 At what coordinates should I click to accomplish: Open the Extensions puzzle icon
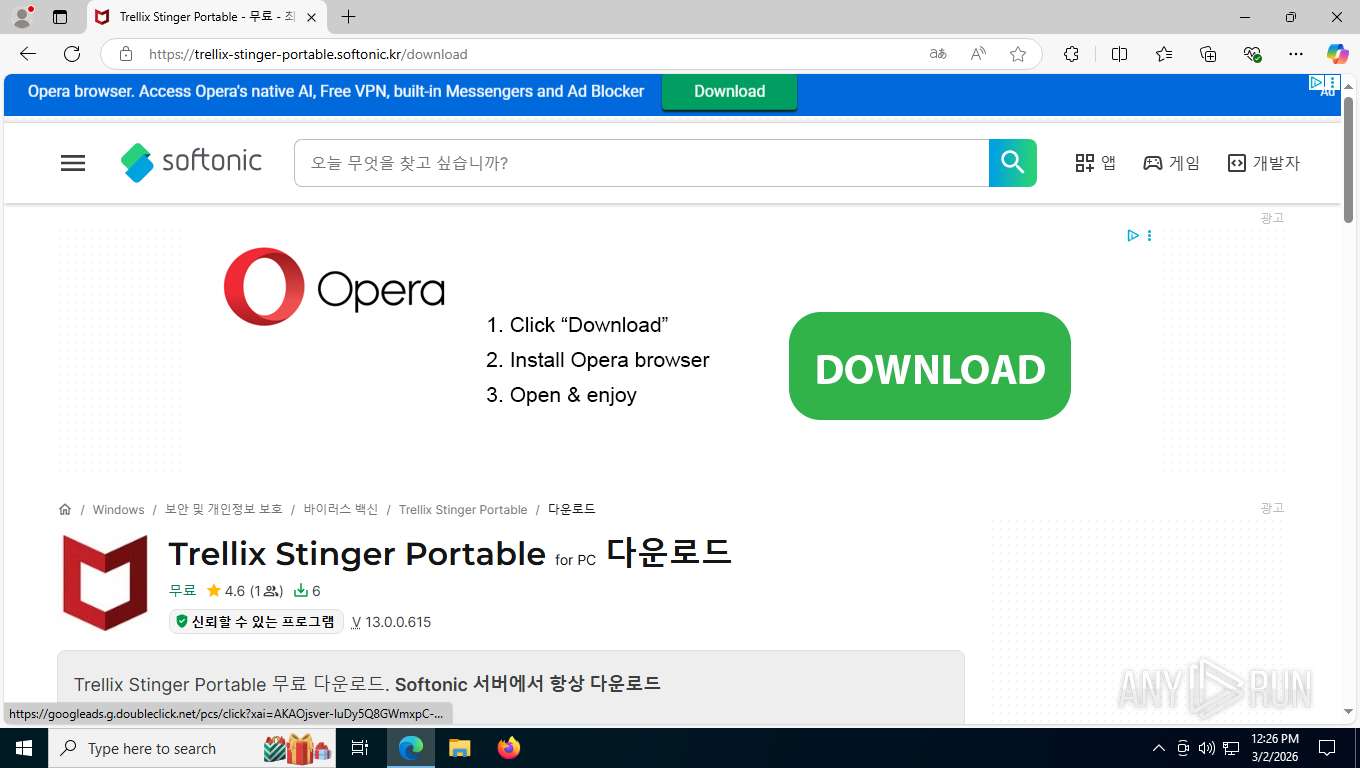pyautogui.click(x=1071, y=54)
